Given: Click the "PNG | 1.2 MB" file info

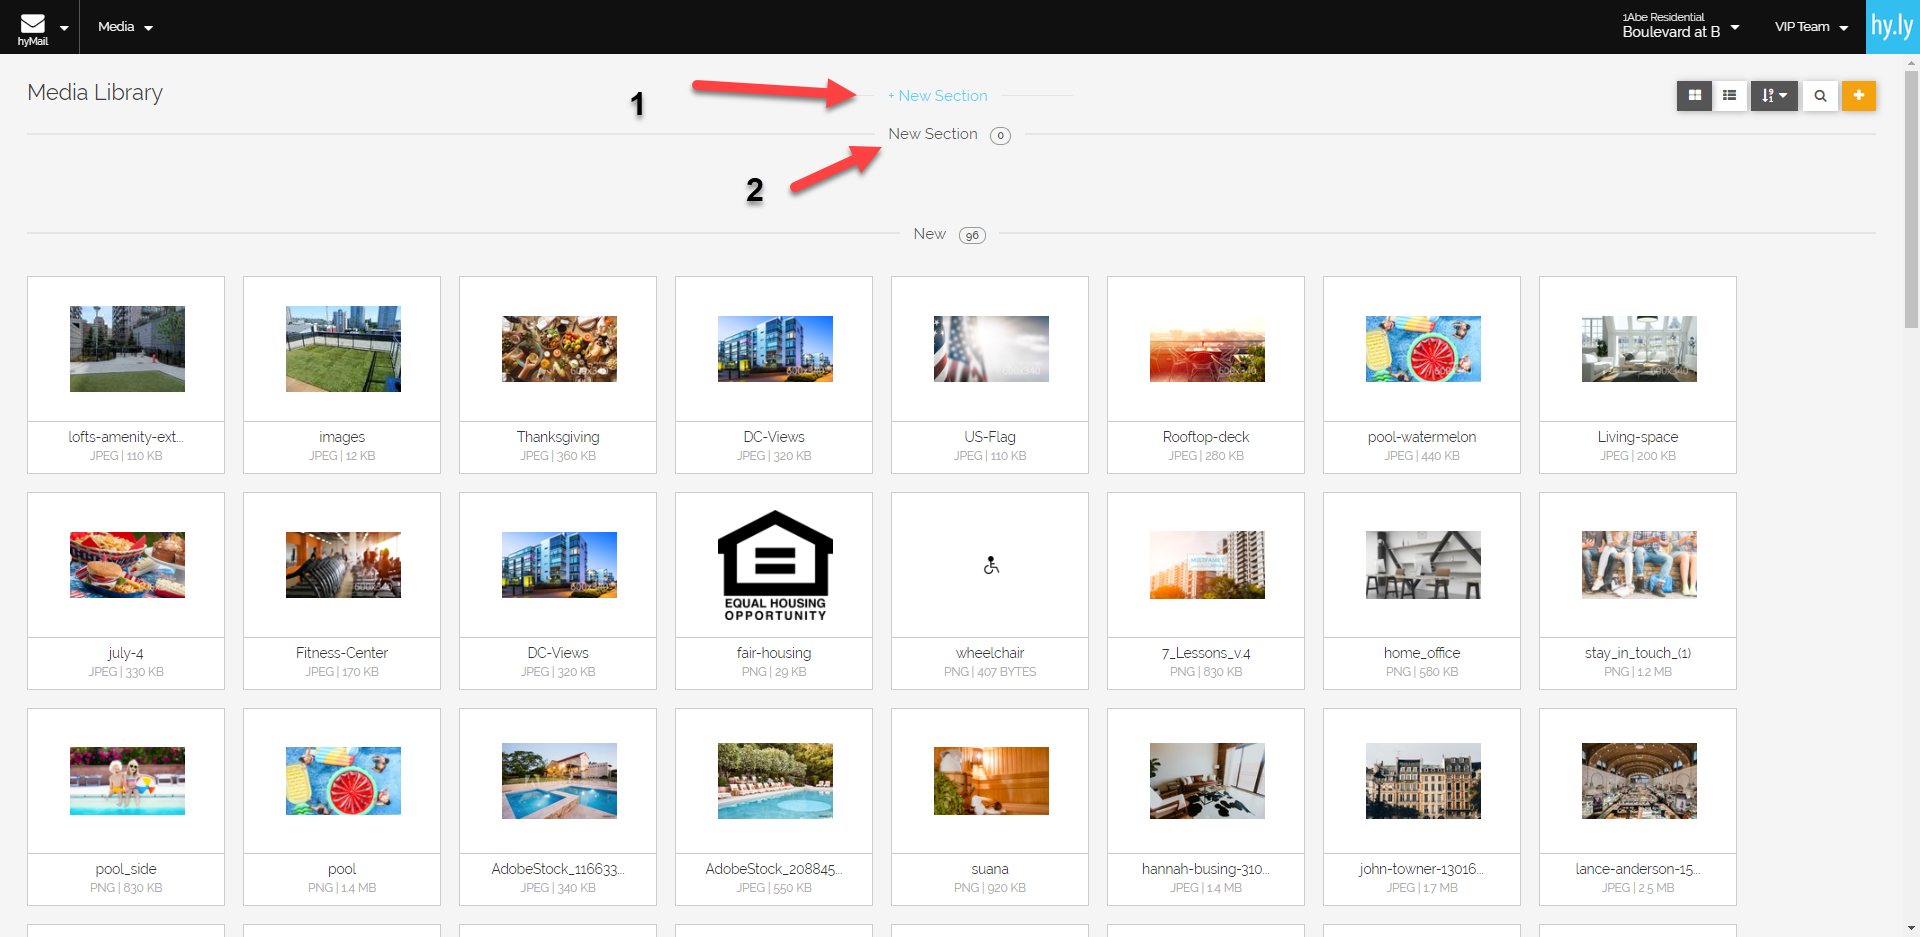Looking at the screenshot, I should point(1638,672).
